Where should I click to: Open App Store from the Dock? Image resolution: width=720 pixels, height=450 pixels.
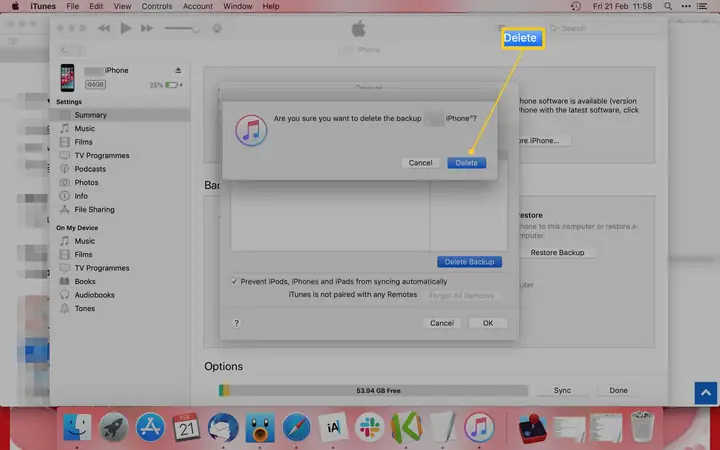[x=150, y=427]
